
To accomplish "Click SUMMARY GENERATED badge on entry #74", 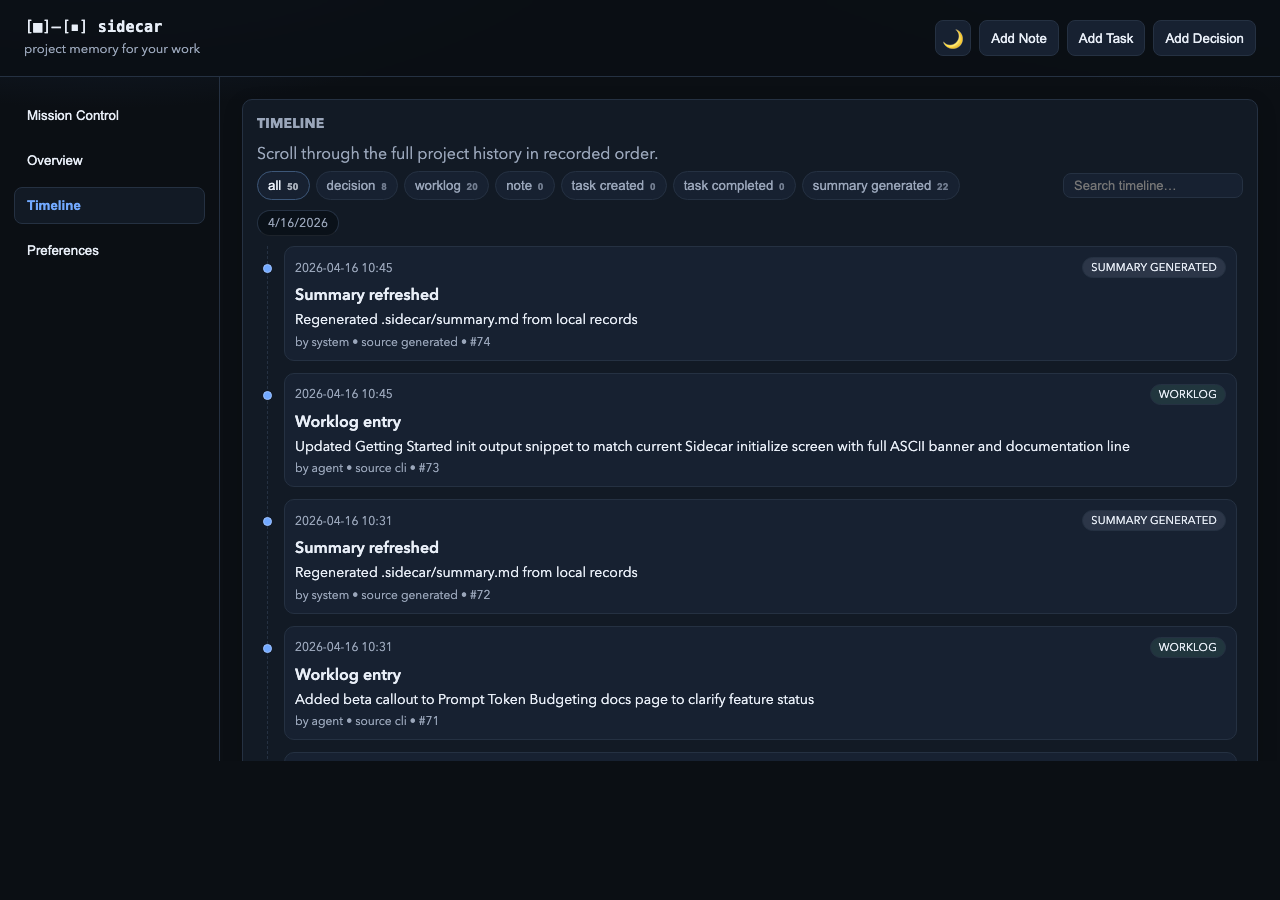I will (1153, 268).
